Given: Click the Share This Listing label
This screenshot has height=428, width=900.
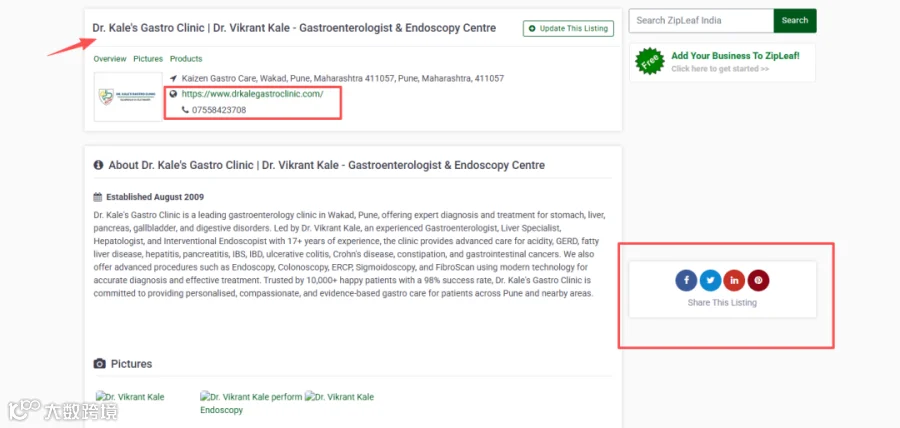Looking at the screenshot, I should tap(722, 302).
